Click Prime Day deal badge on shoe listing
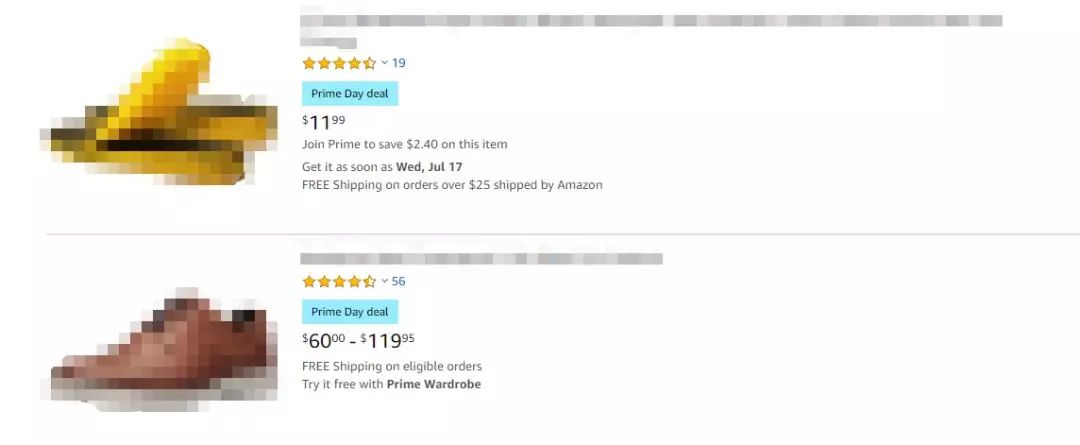Image resolution: width=1080 pixels, height=445 pixels. click(350, 312)
